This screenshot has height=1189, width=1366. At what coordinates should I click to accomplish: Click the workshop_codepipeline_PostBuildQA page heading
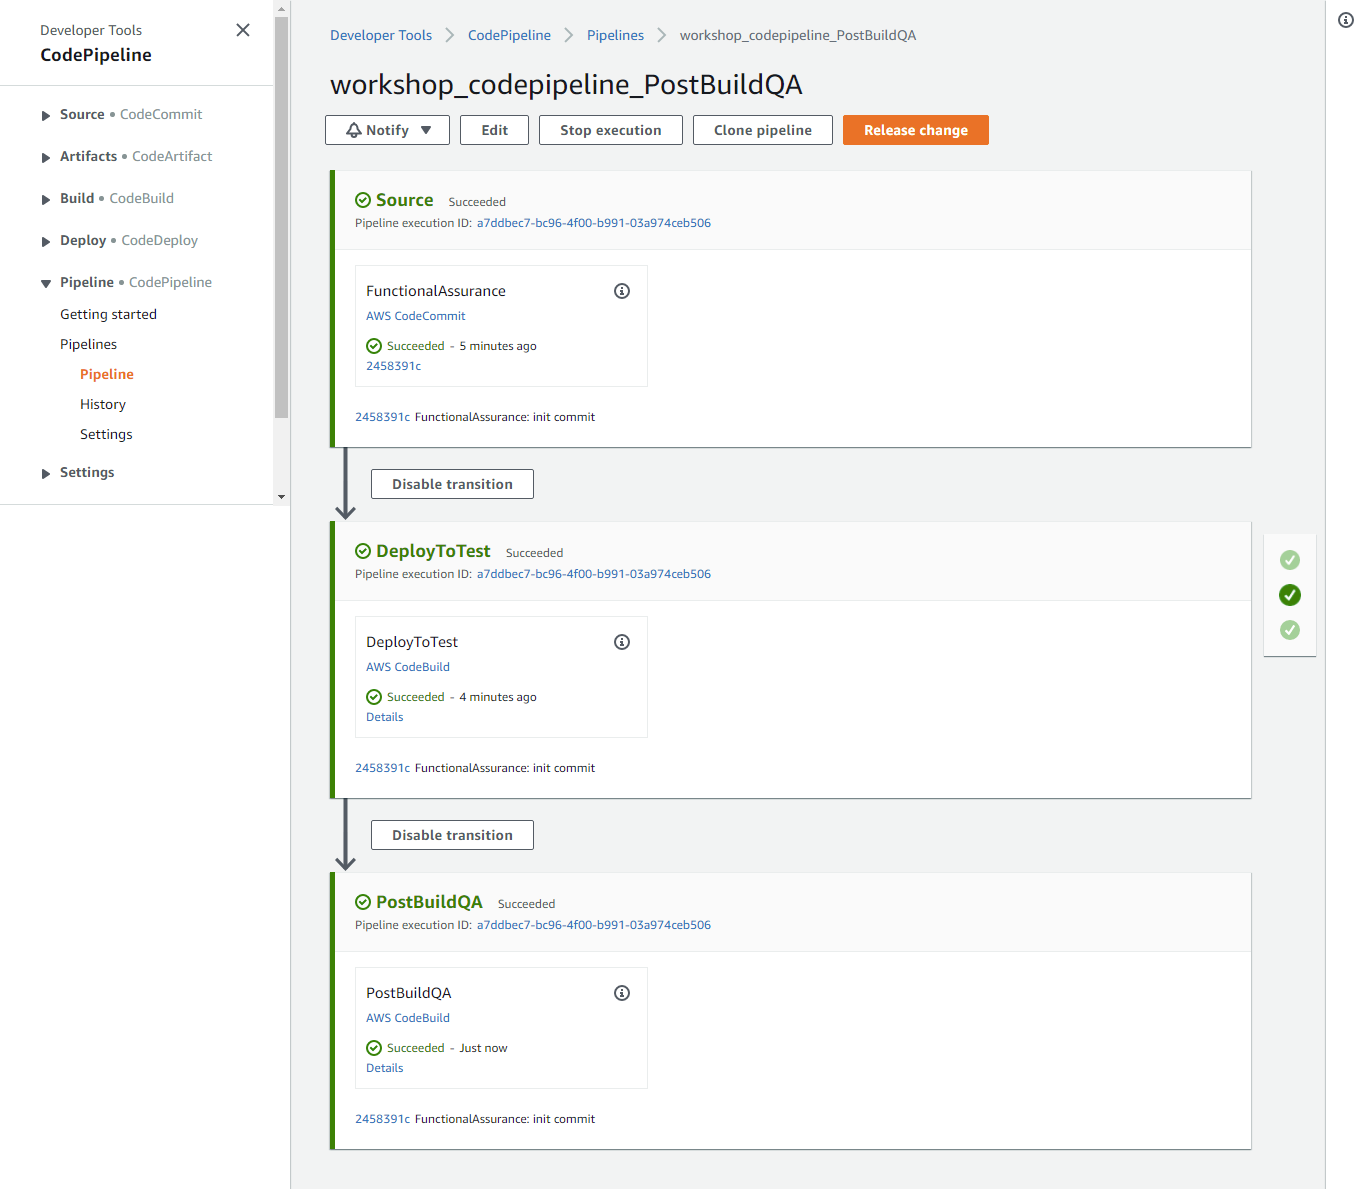coord(566,84)
